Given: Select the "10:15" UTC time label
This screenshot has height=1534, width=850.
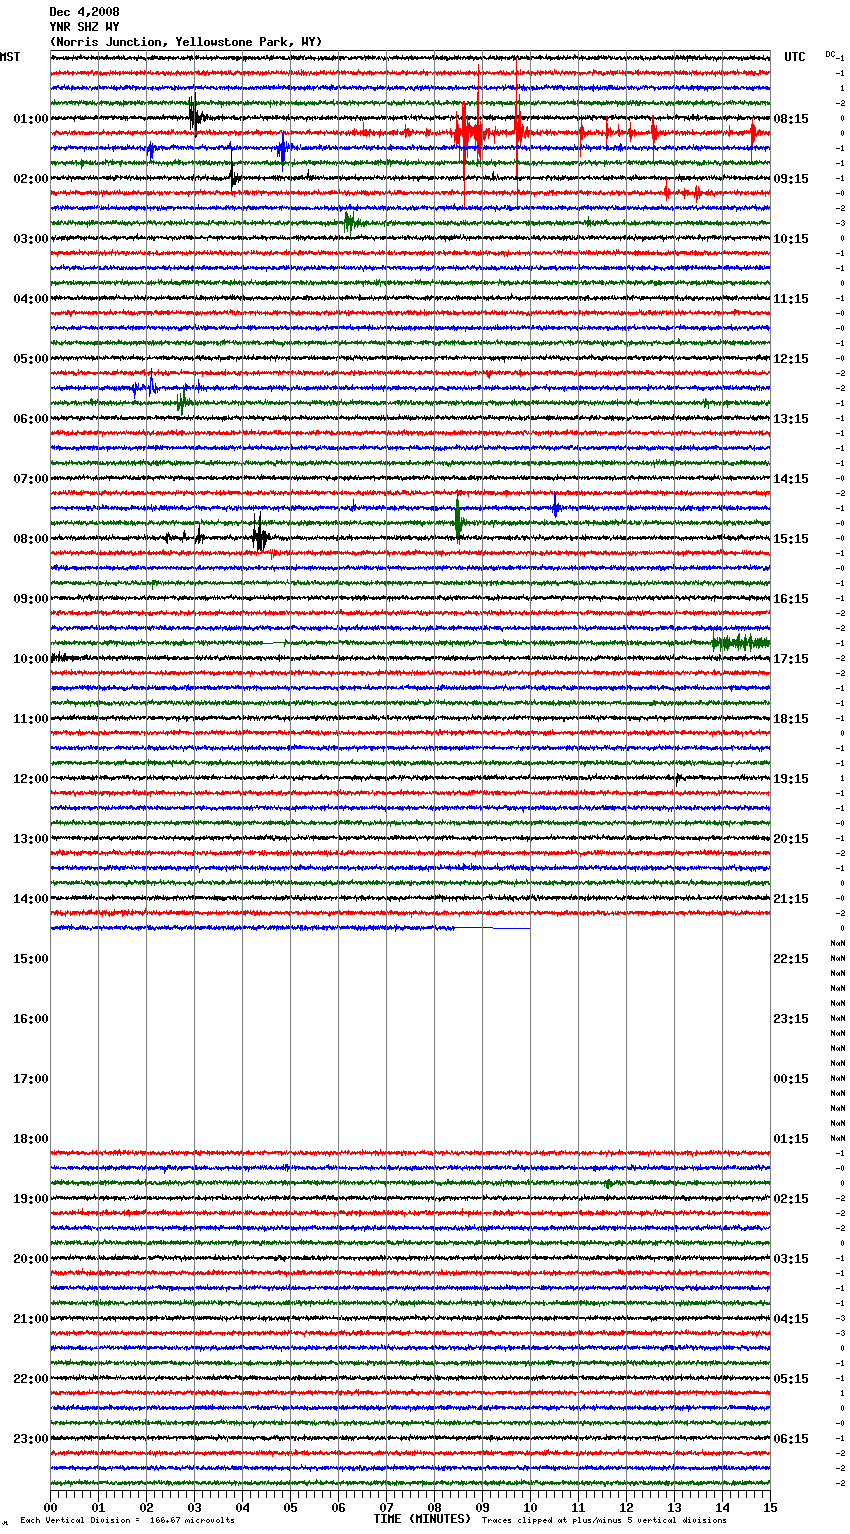Looking at the screenshot, I should tap(791, 239).
